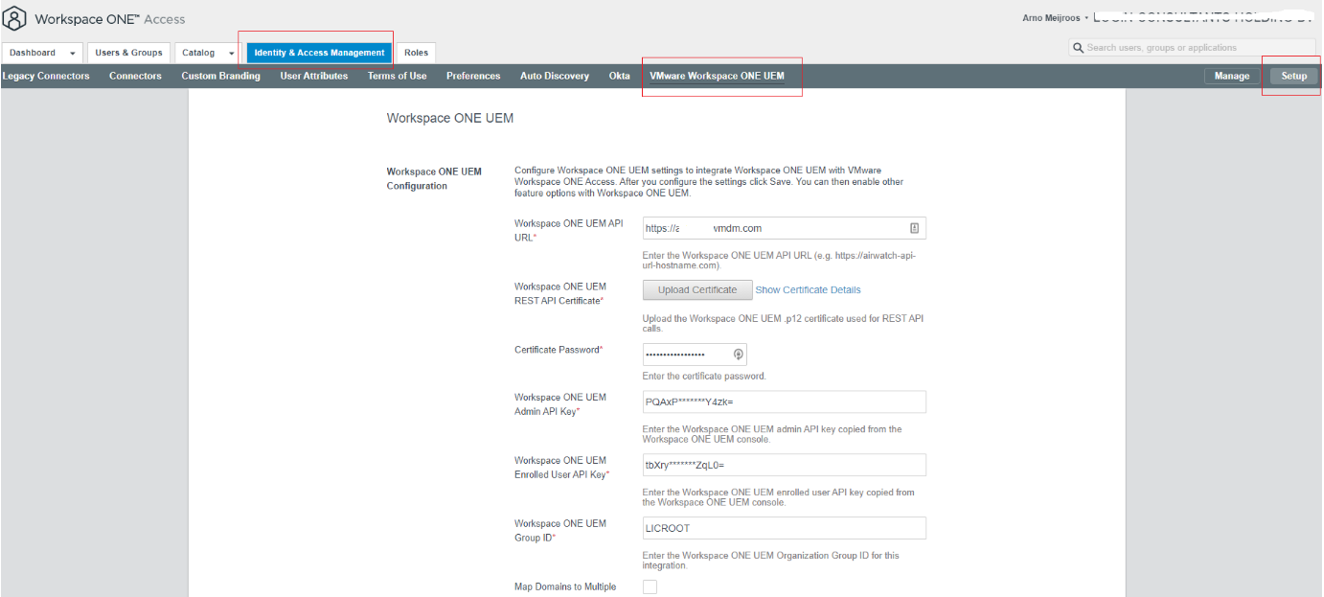Open the Roles tab
1324x597 pixels.
(x=416, y=52)
